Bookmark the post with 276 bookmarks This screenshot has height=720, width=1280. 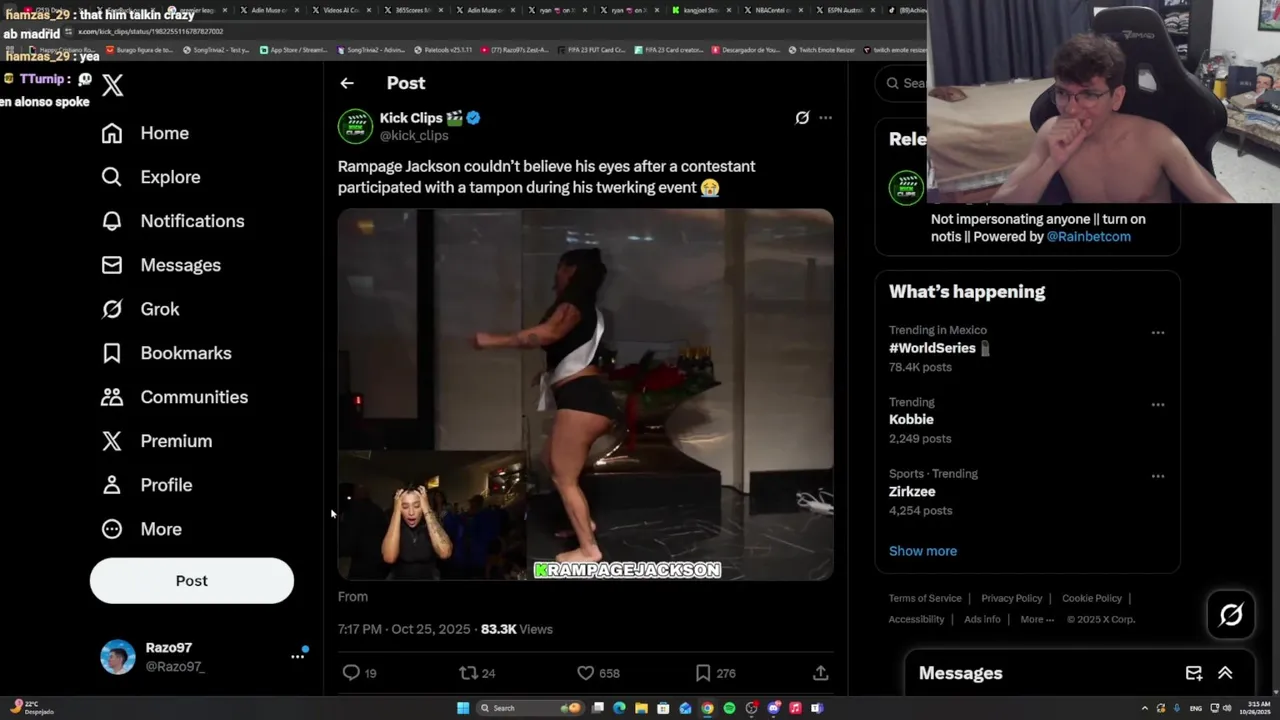[x=703, y=673]
